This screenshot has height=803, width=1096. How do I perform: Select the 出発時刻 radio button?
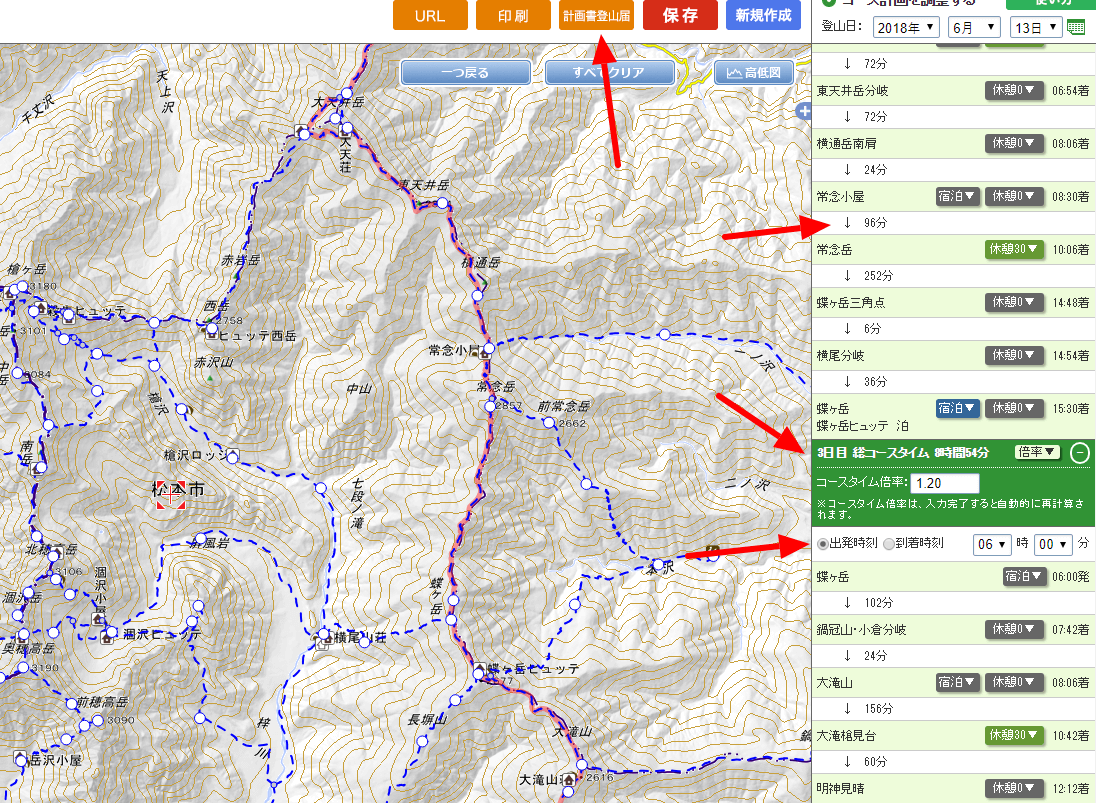[823, 544]
